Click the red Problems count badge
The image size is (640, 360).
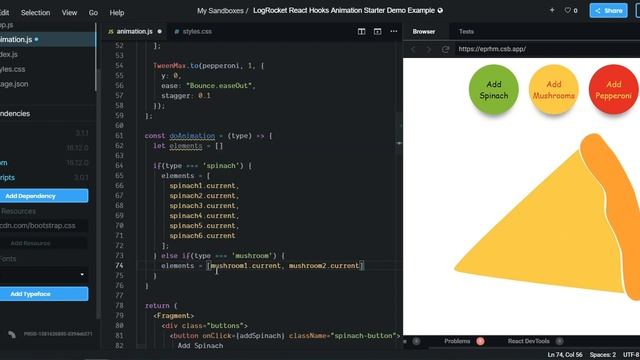(480, 341)
